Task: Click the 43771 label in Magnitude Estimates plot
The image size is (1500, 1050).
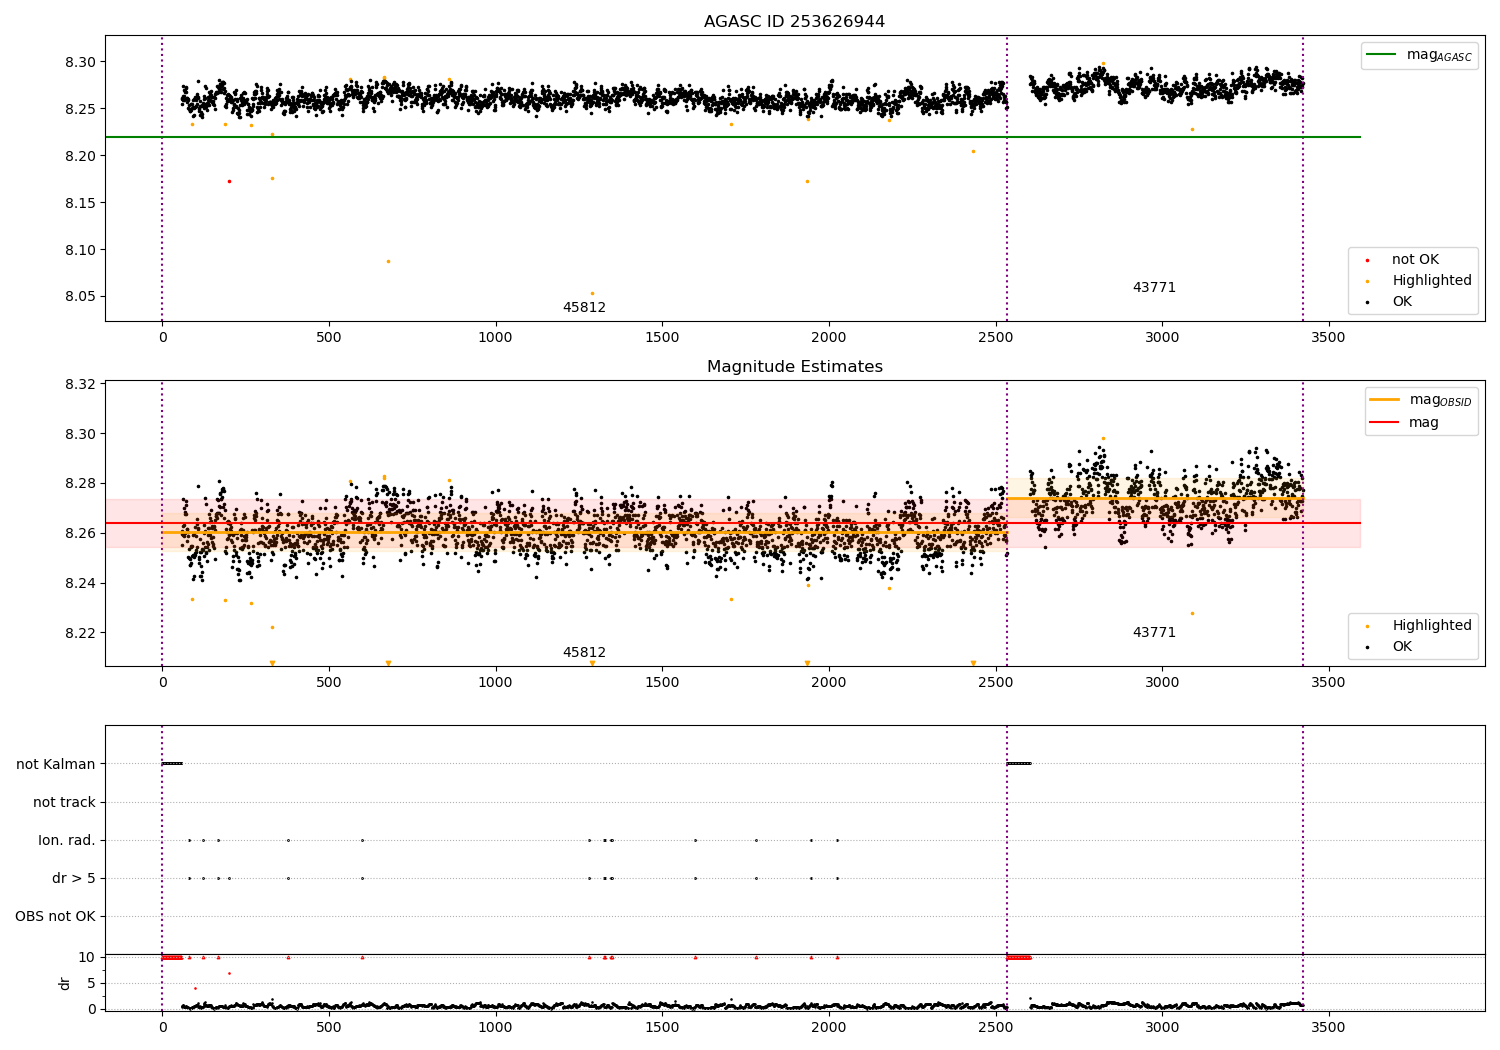Action: 1154,633
